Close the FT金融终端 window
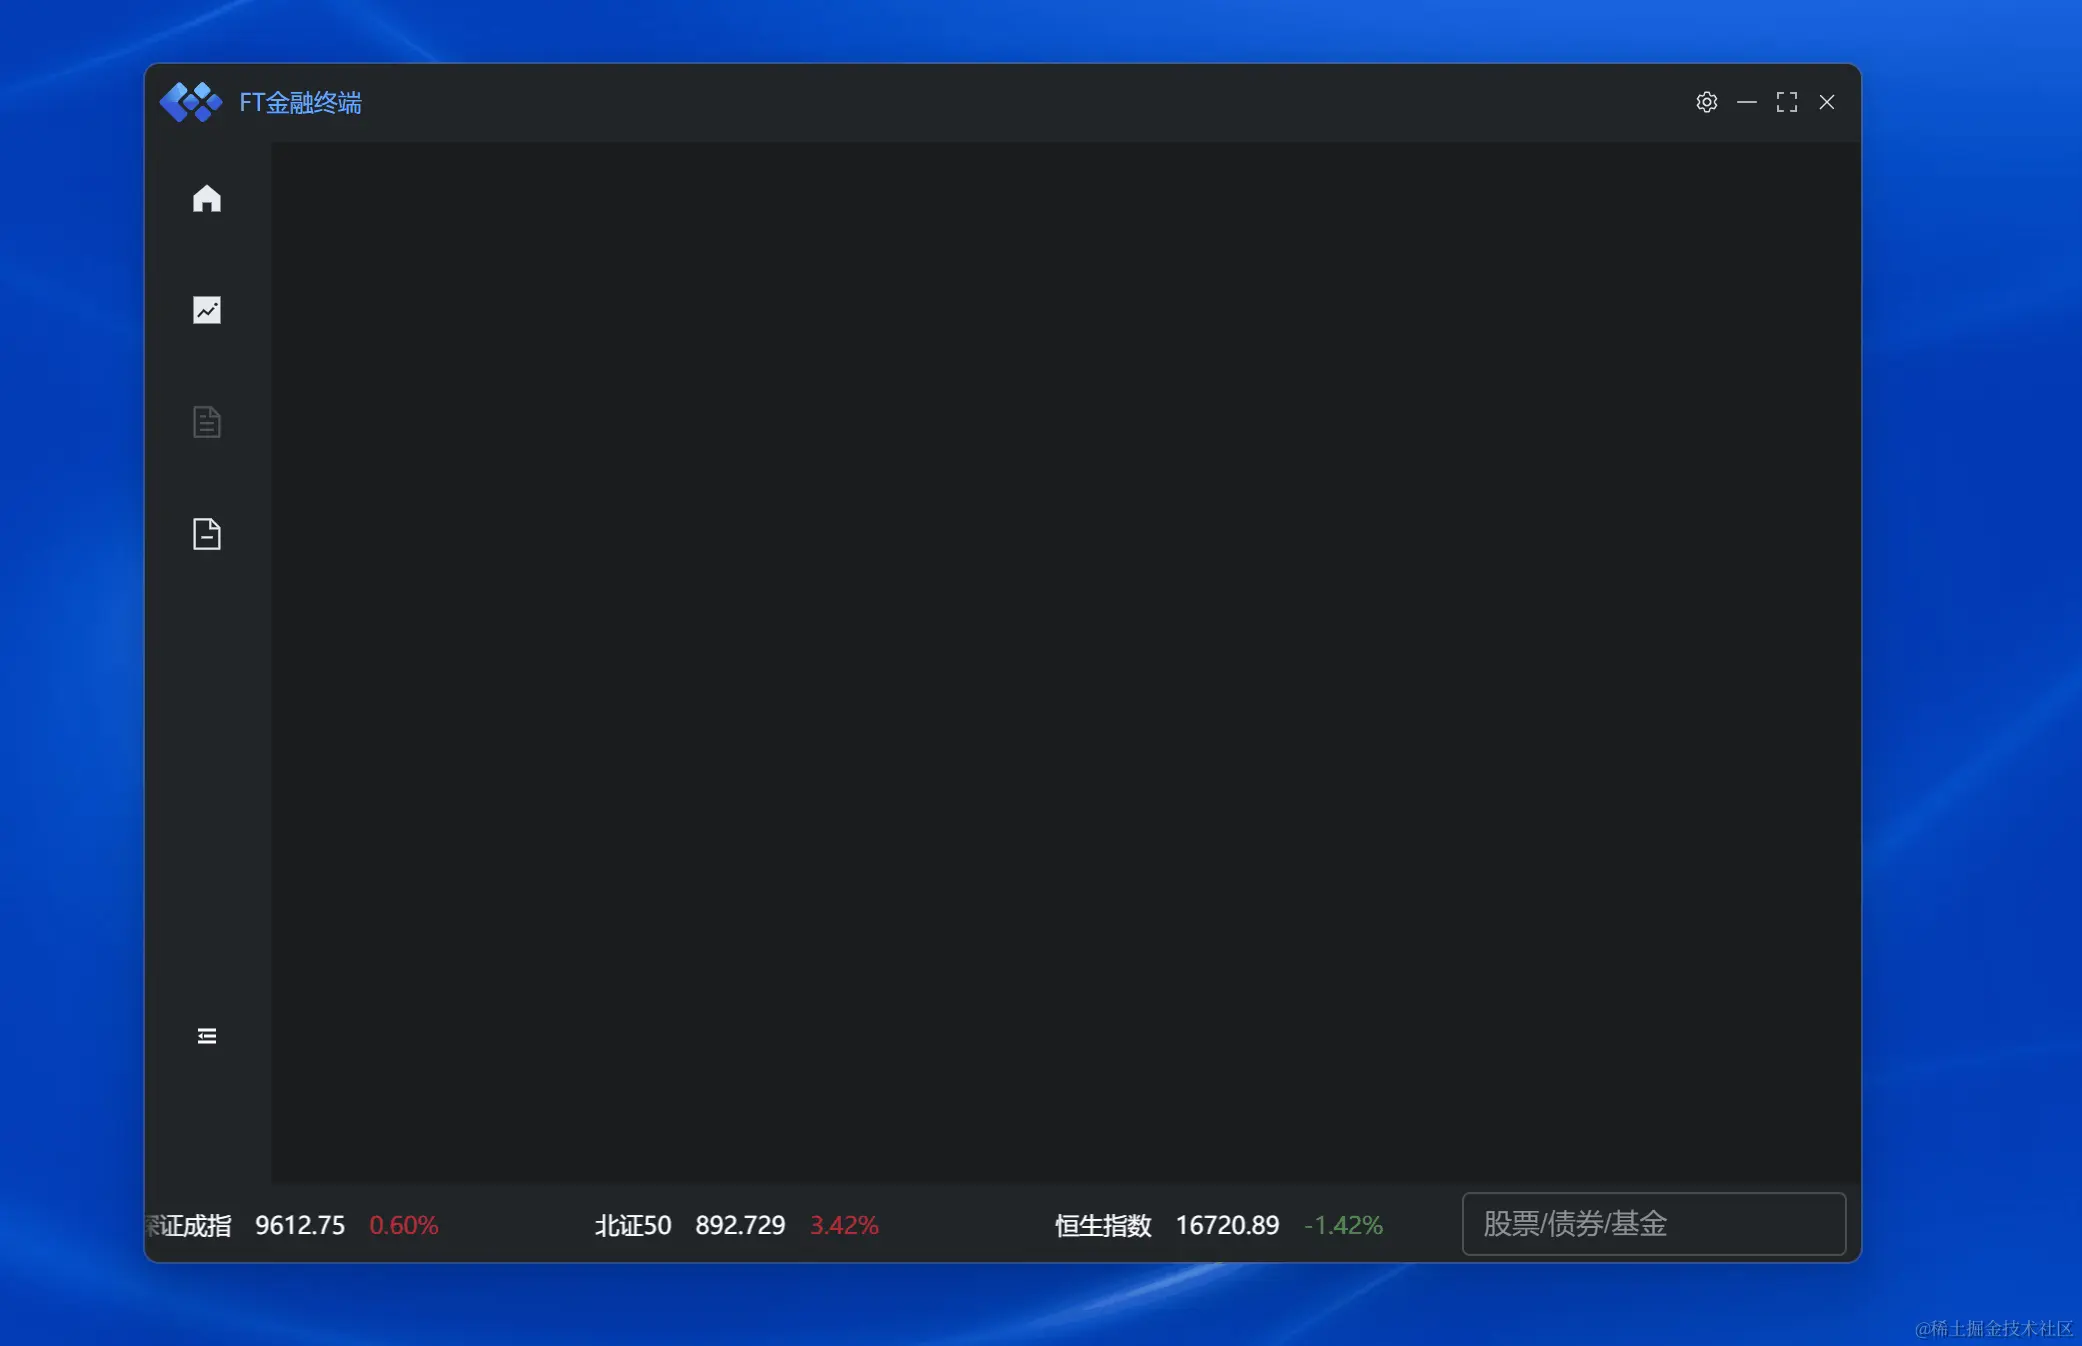The image size is (2082, 1346). tap(1826, 102)
